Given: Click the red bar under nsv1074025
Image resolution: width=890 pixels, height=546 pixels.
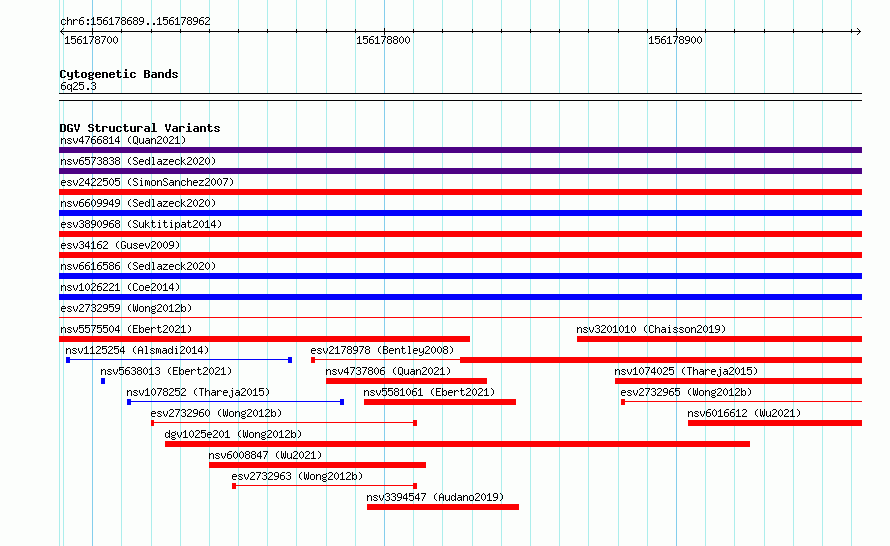Looking at the screenshot, I should pos(738,381).
